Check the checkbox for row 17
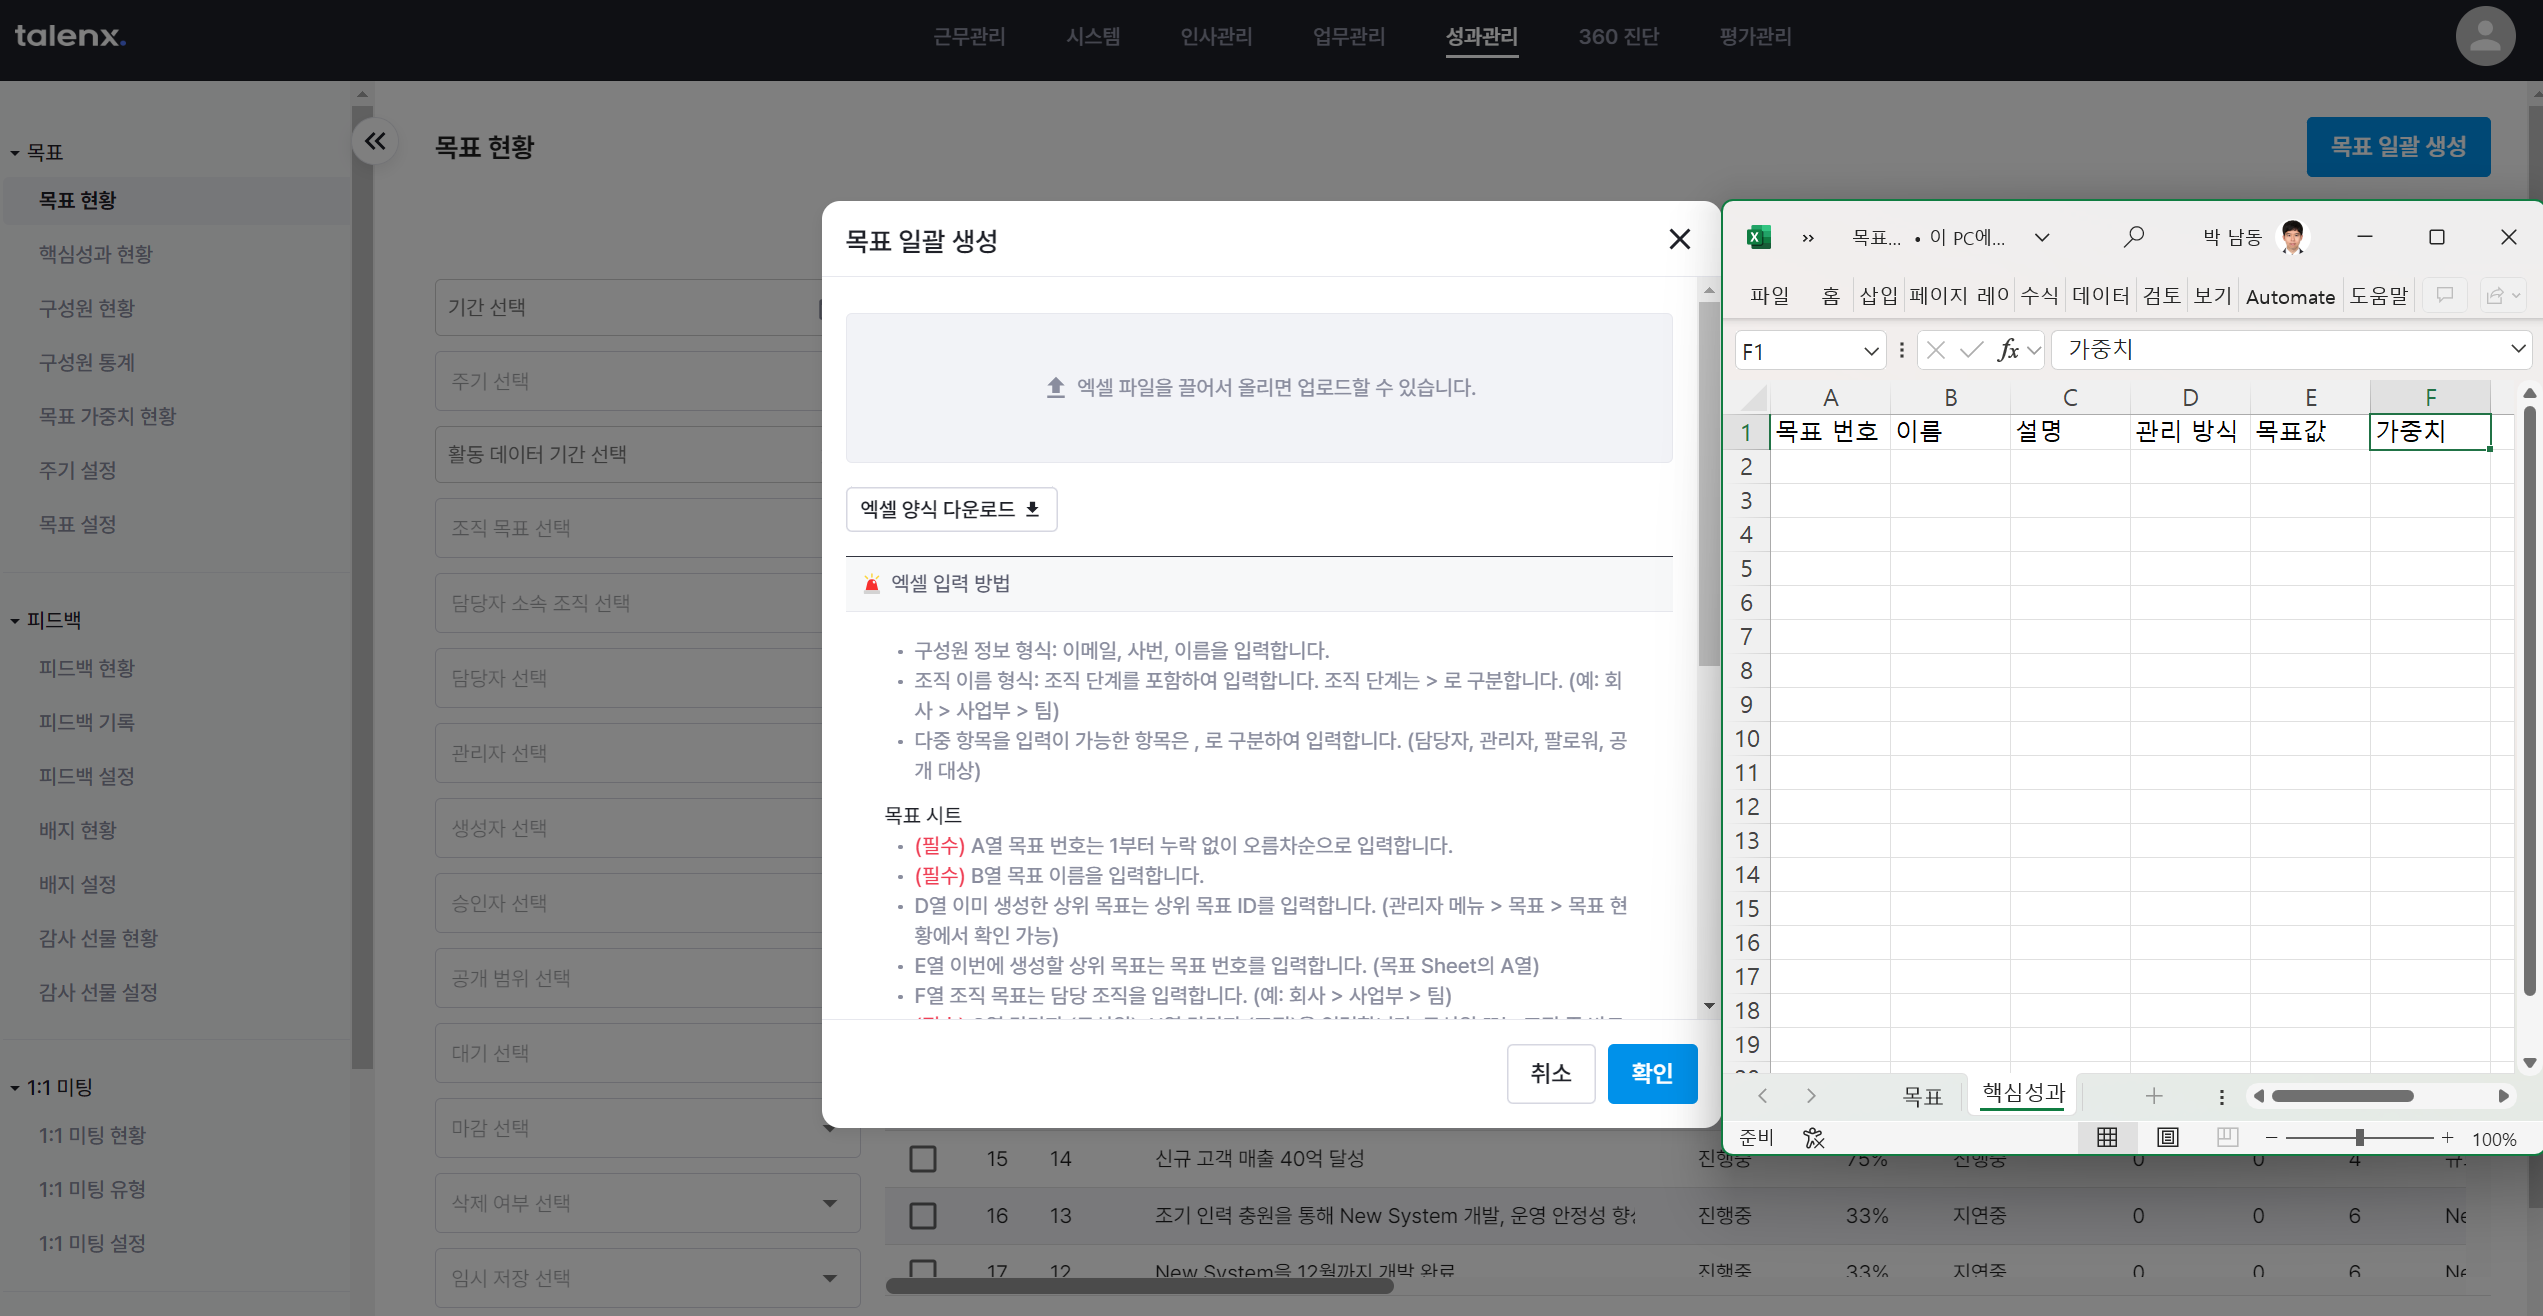 click(922, 1270)
